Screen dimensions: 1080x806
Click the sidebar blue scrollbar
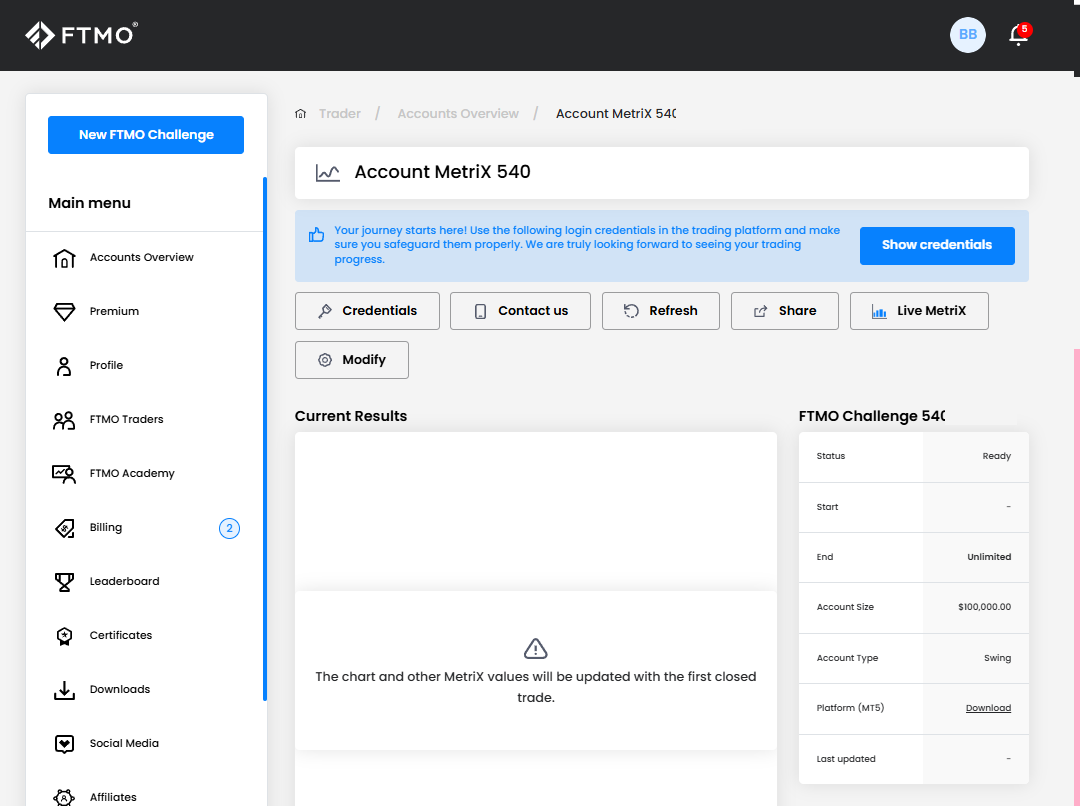[265, 439]
